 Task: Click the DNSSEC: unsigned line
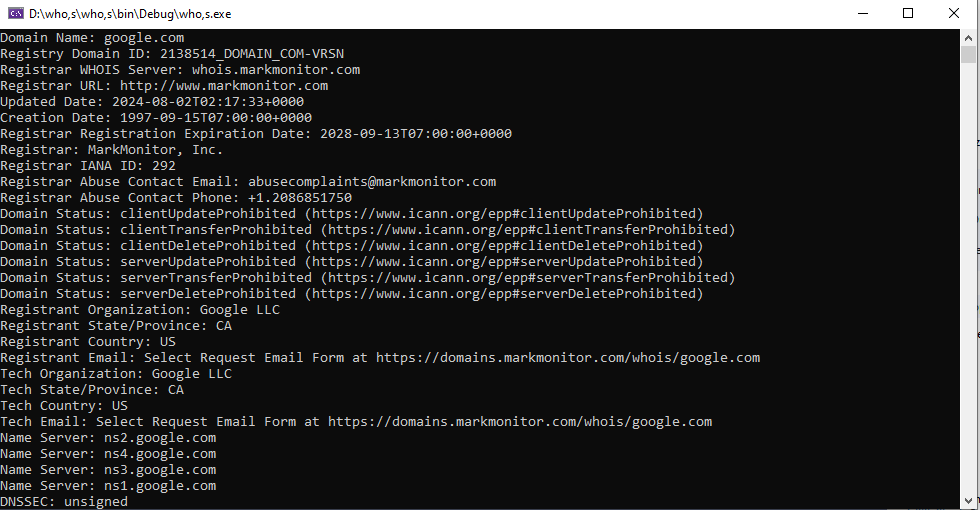coord(64,502)
